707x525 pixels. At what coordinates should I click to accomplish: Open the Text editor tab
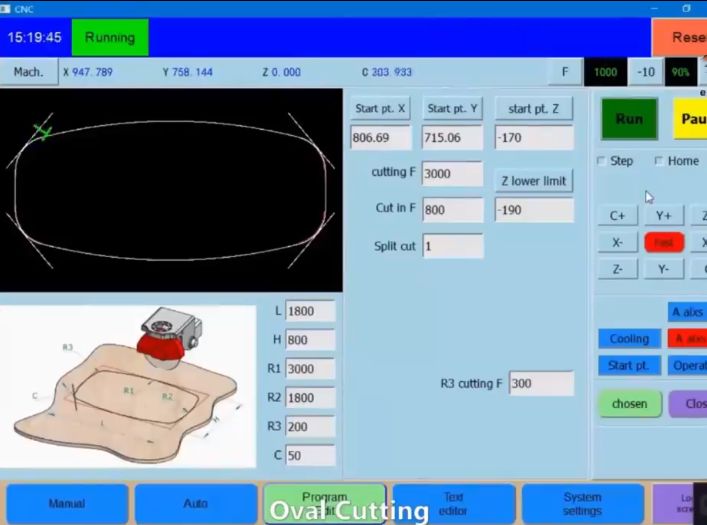453,504
